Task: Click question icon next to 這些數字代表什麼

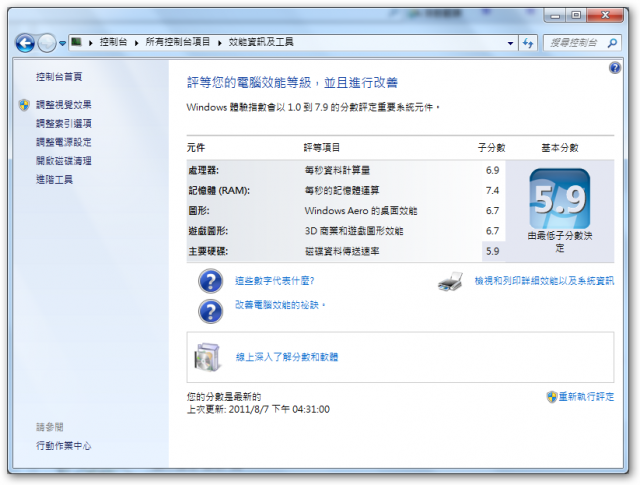Action: coord(211,281)
